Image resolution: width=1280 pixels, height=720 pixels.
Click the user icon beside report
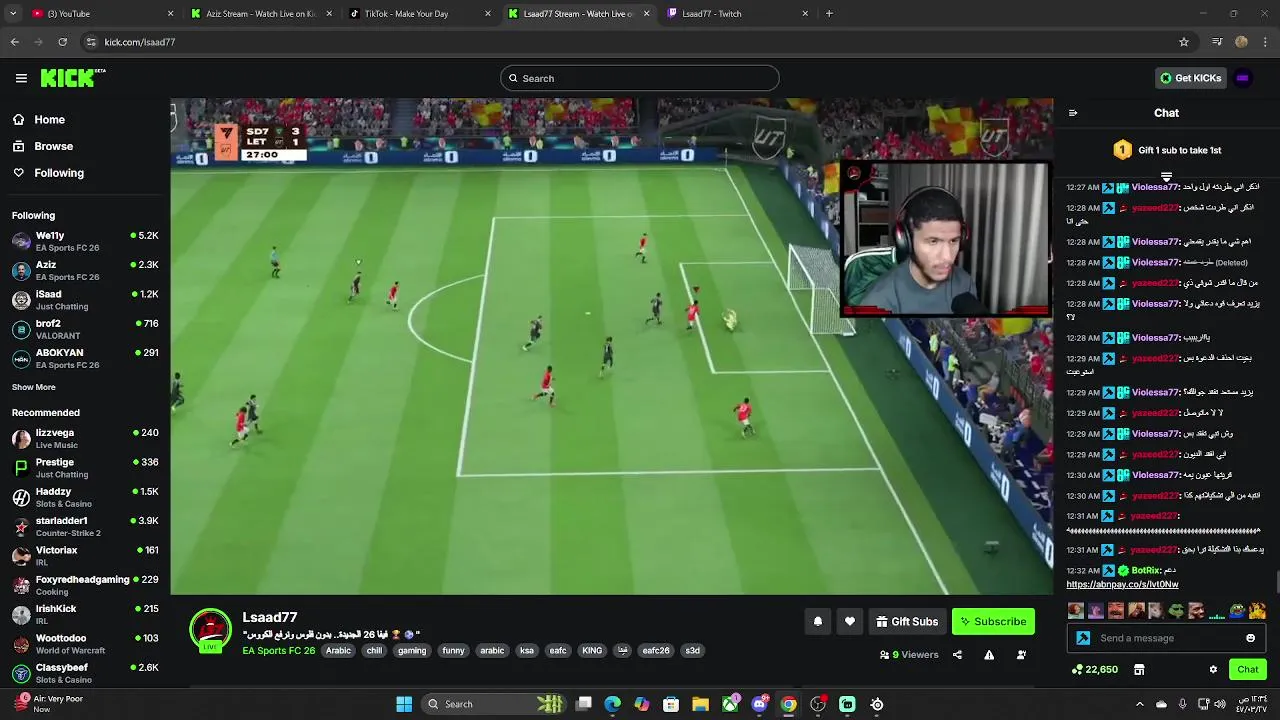pyautogui.click(x=1021, y=655)
